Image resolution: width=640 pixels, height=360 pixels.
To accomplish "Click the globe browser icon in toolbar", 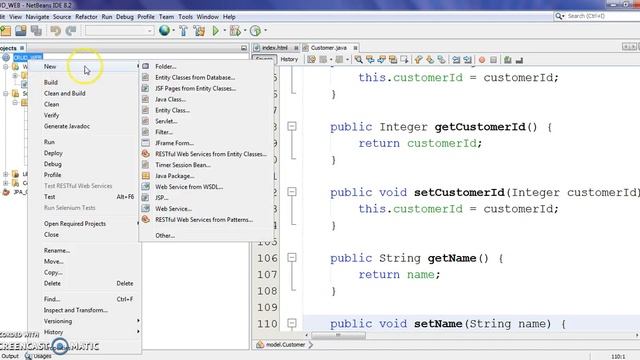I will (x=164, y=31).
